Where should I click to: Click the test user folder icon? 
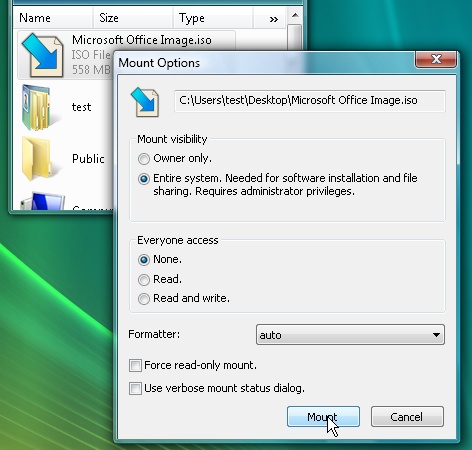coord(37,107)
